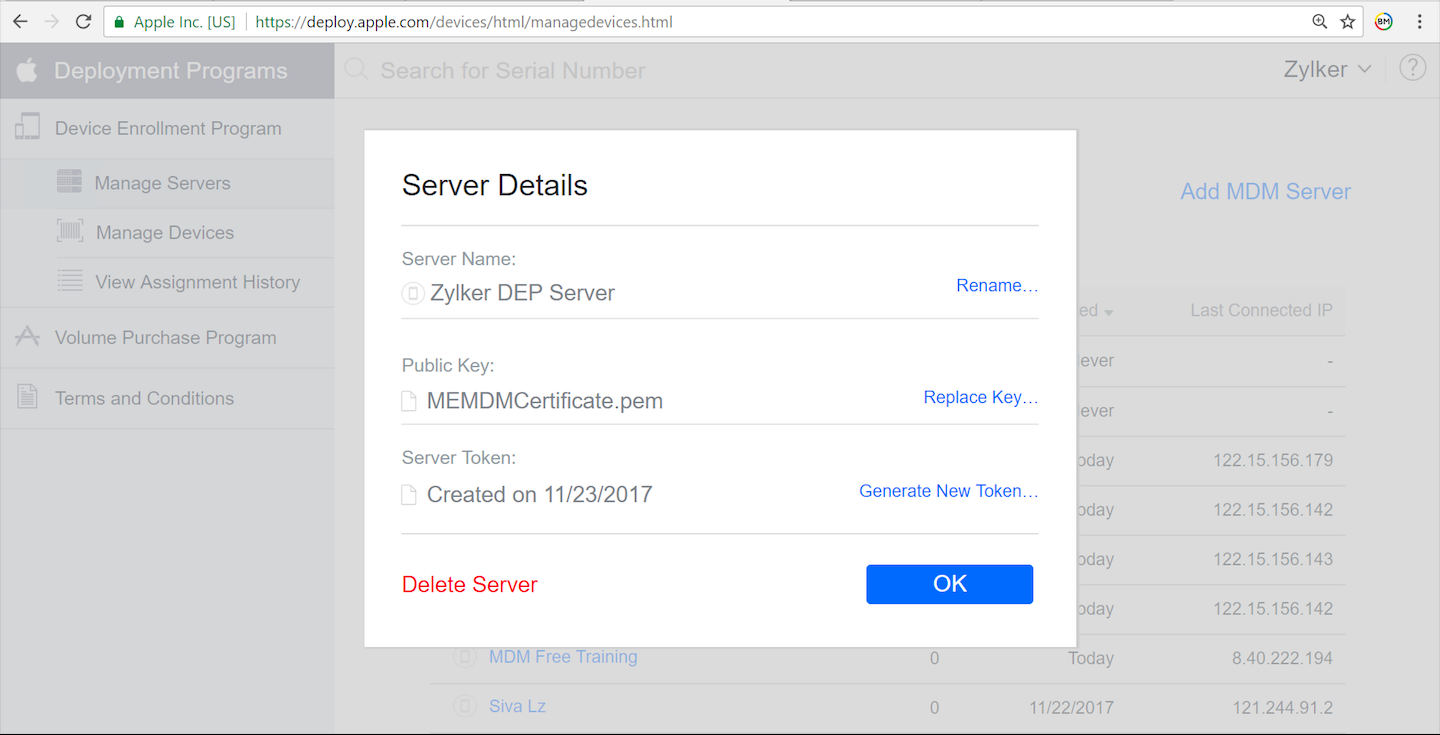
Task: Select Manage Servers in the sidebar
Action: click(x=162, y=183)
